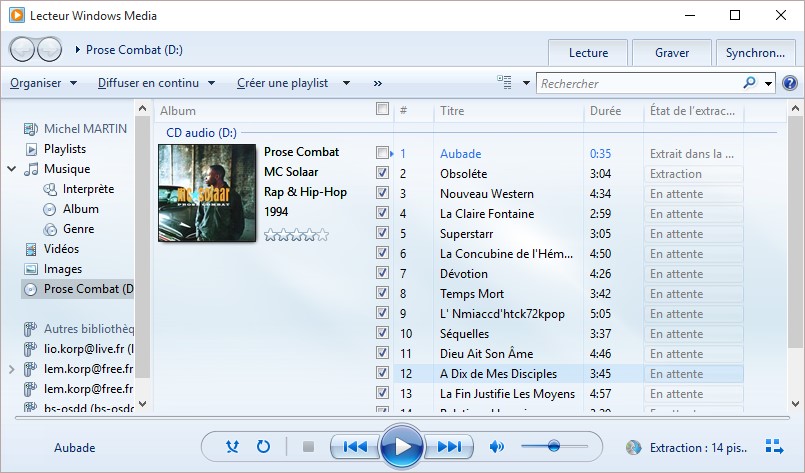805x473 pixels.
Task: Click the view options icon
Action: (x=504, y=82)
